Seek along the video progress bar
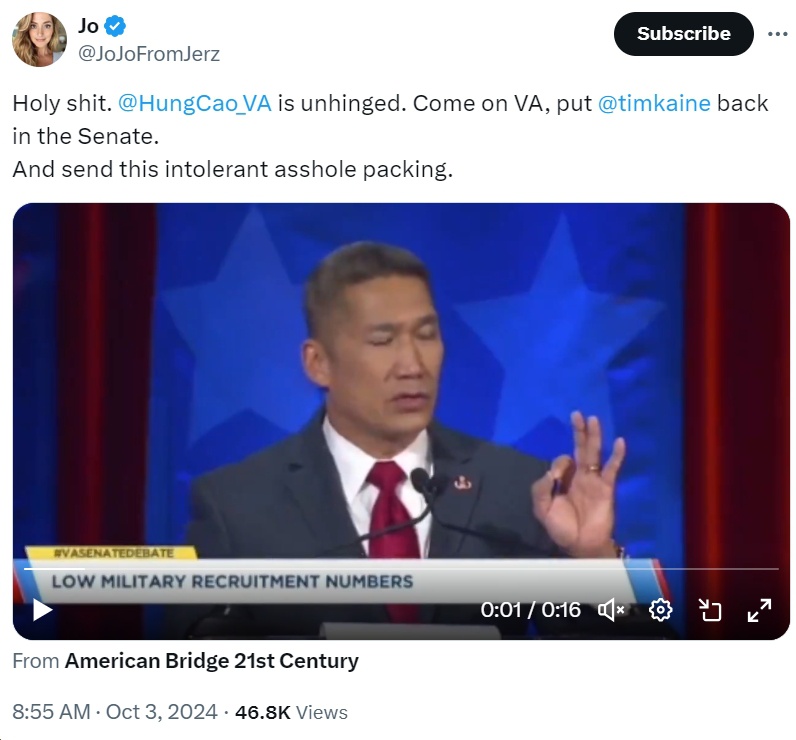 point(400,569)
